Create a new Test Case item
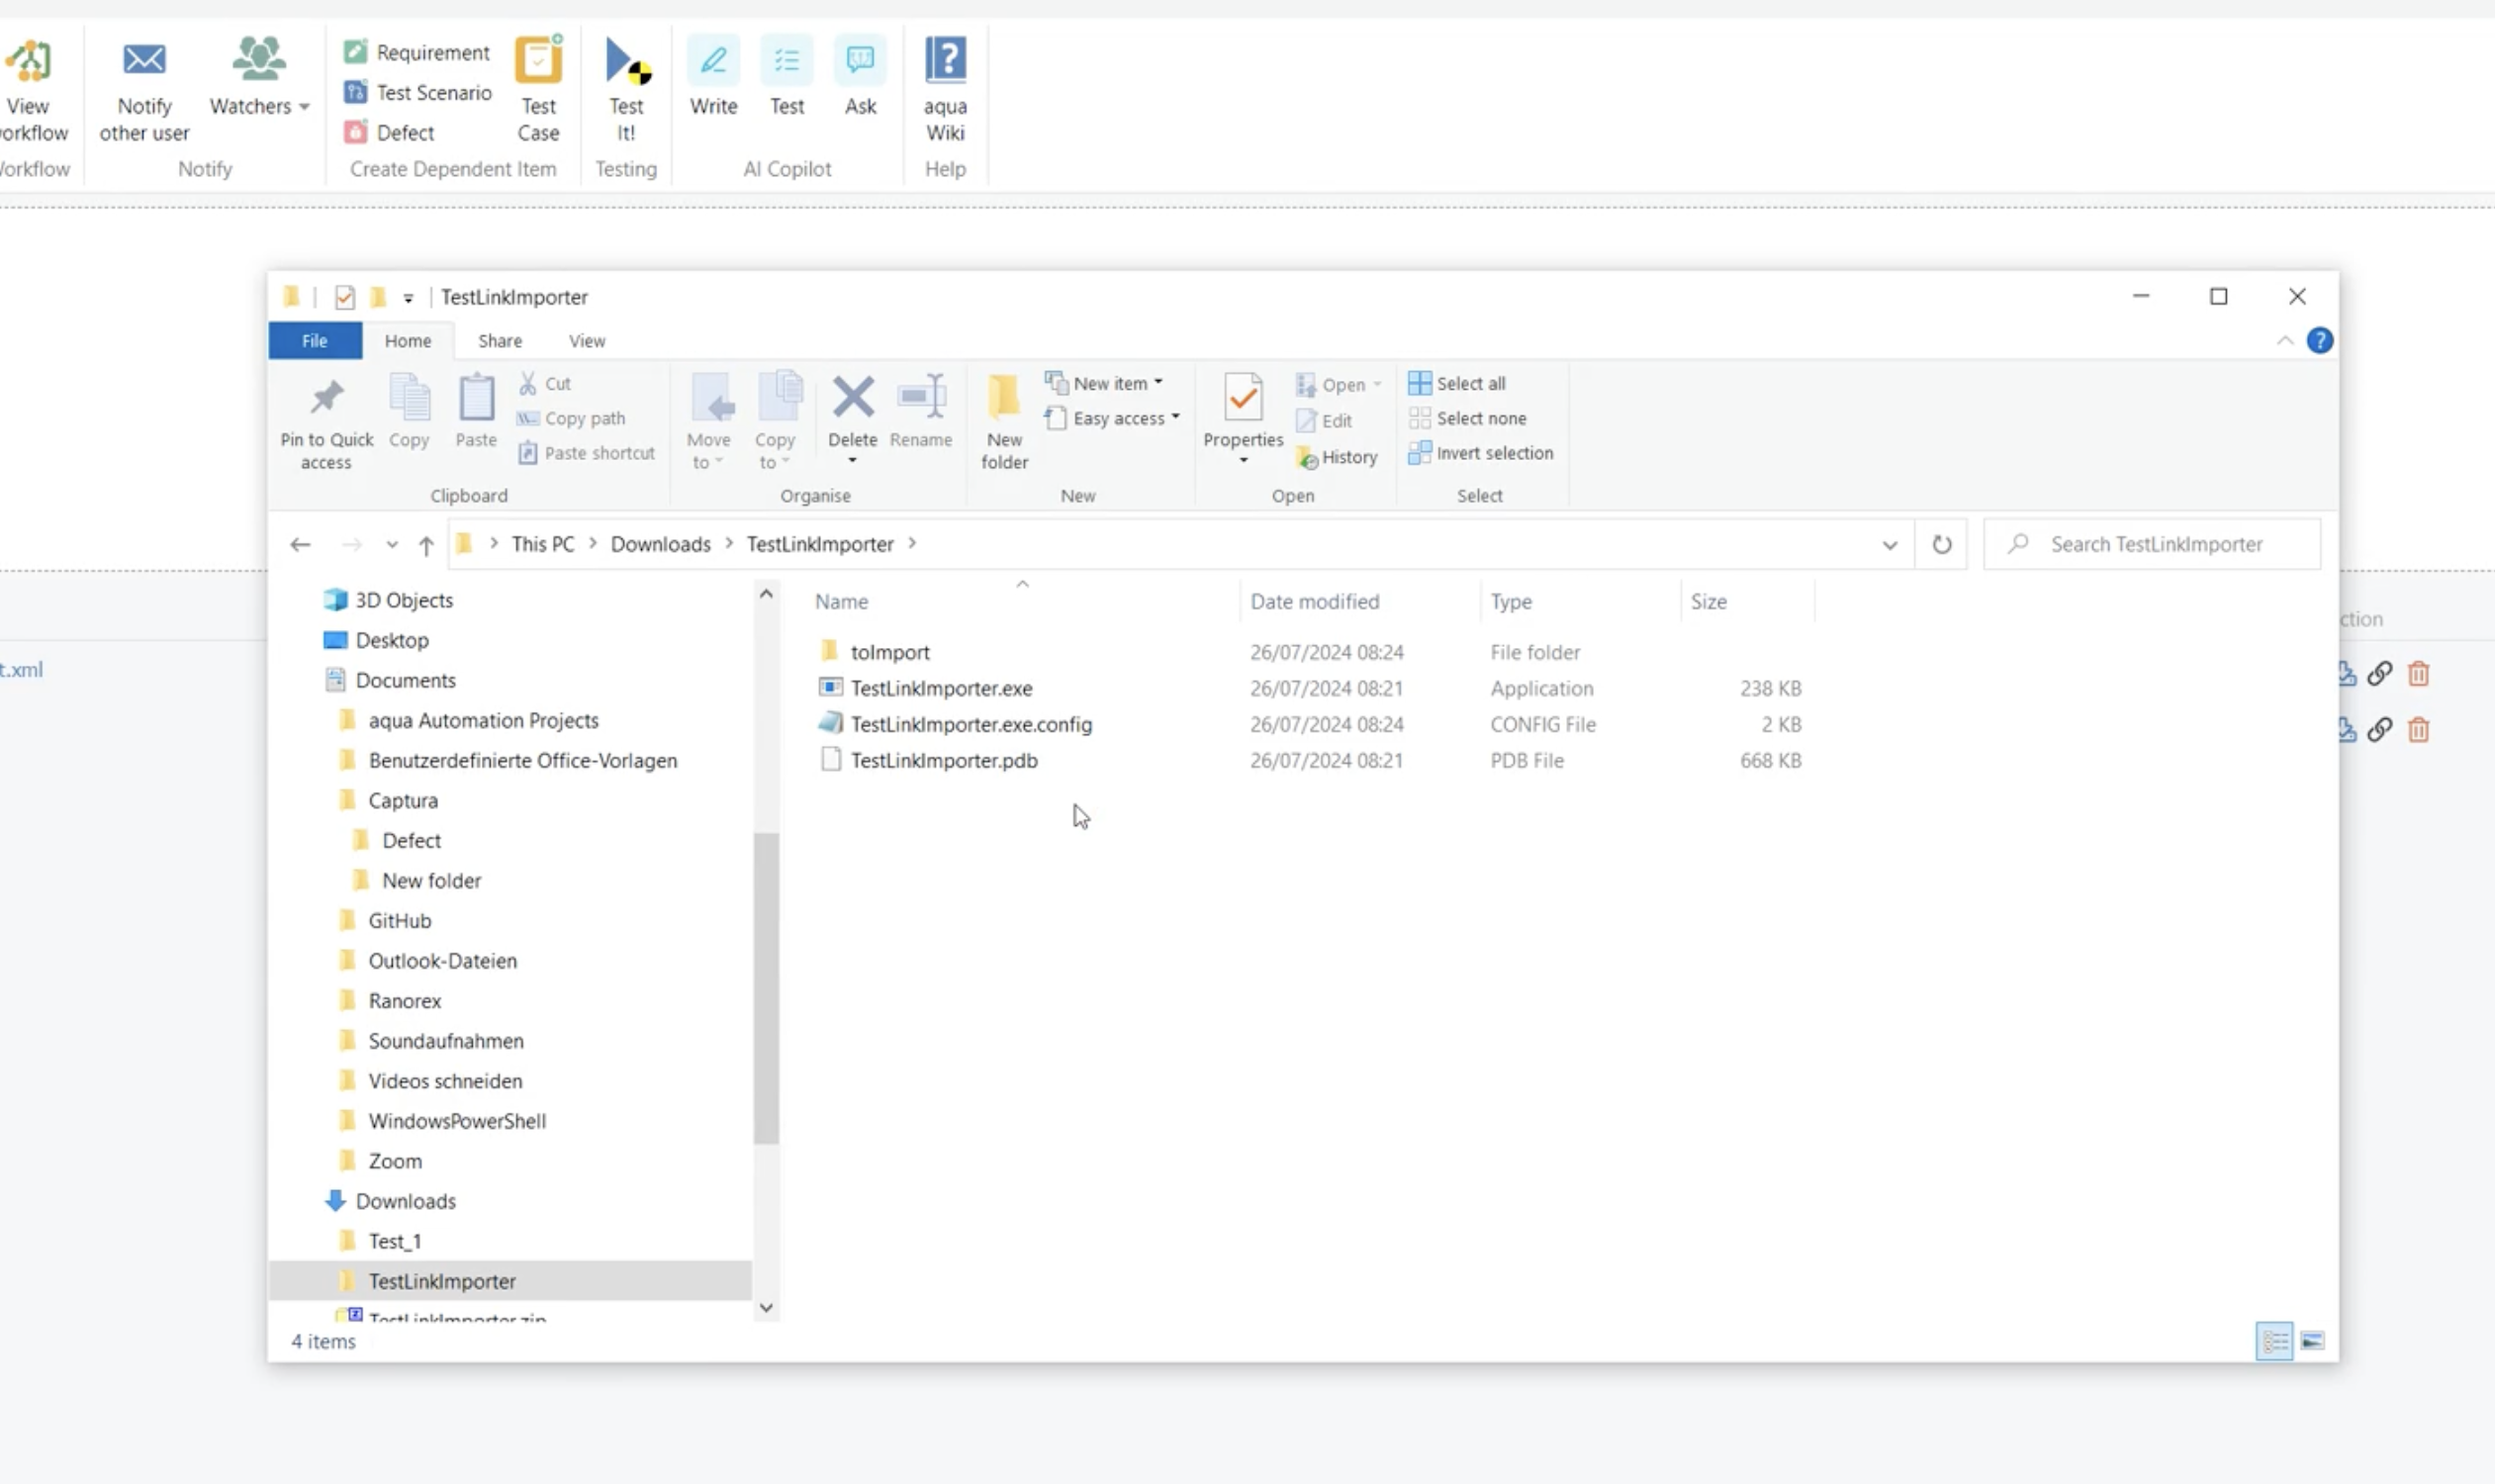This screenshot has height=1484, width=2495. pos(538,62)
